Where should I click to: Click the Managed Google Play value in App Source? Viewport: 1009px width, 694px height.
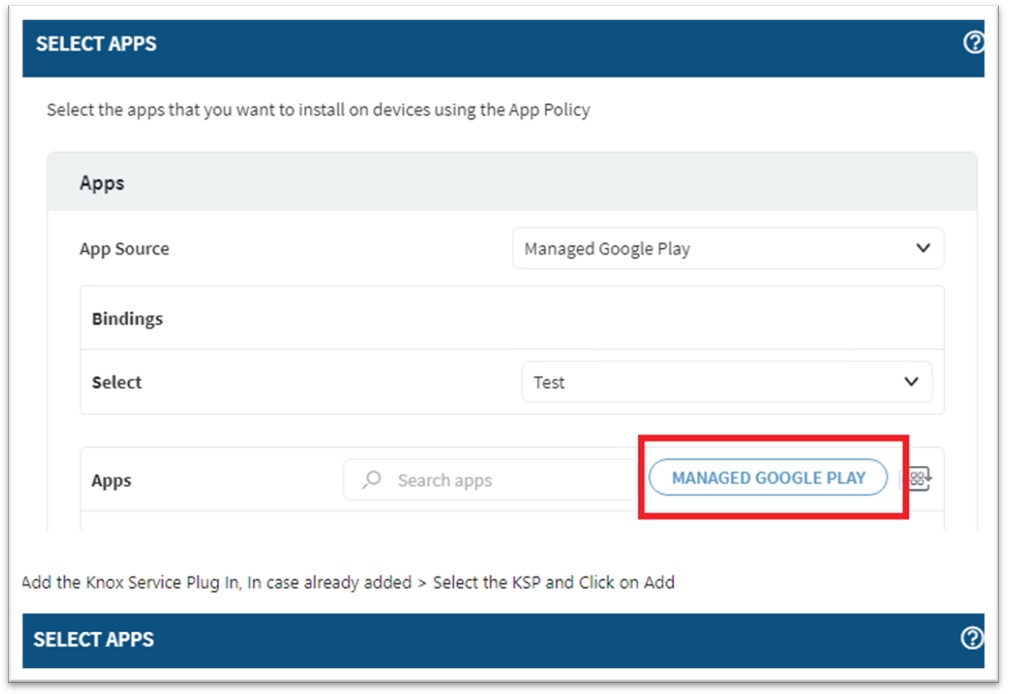point(607,249)
